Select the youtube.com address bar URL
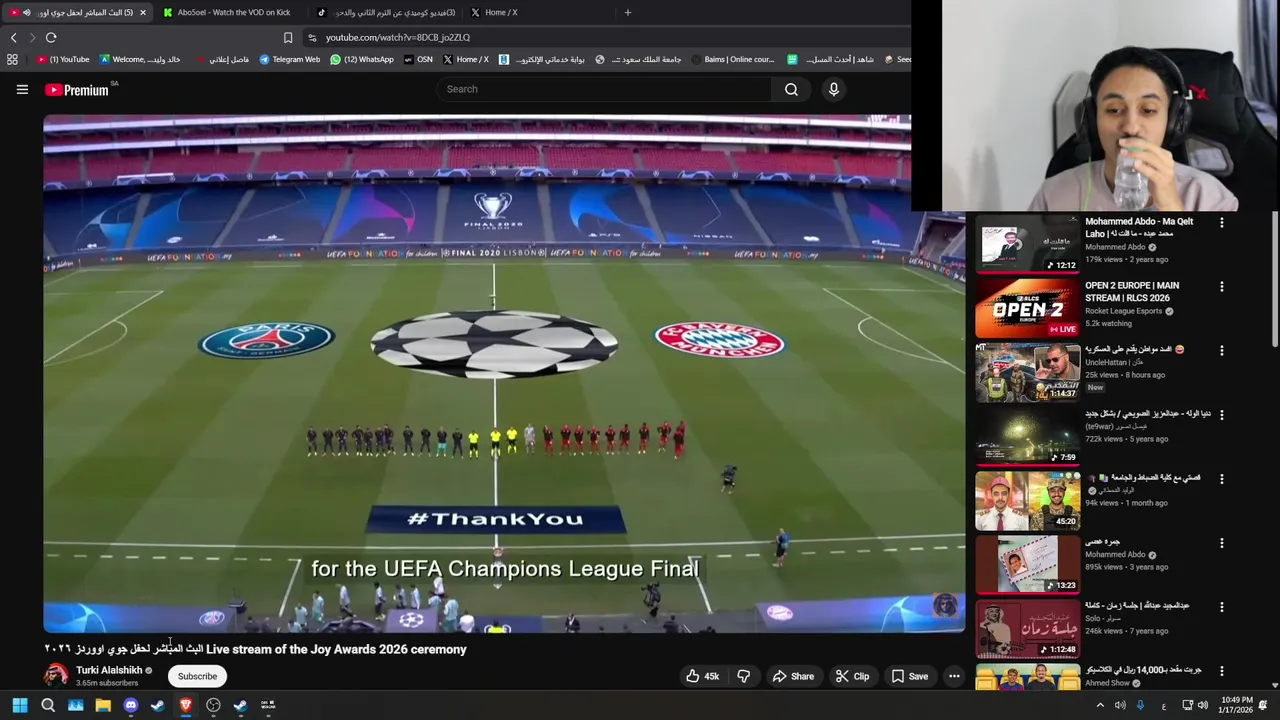Image resolution: width=1280 pixels, height=720 pixels. [397, 37]
